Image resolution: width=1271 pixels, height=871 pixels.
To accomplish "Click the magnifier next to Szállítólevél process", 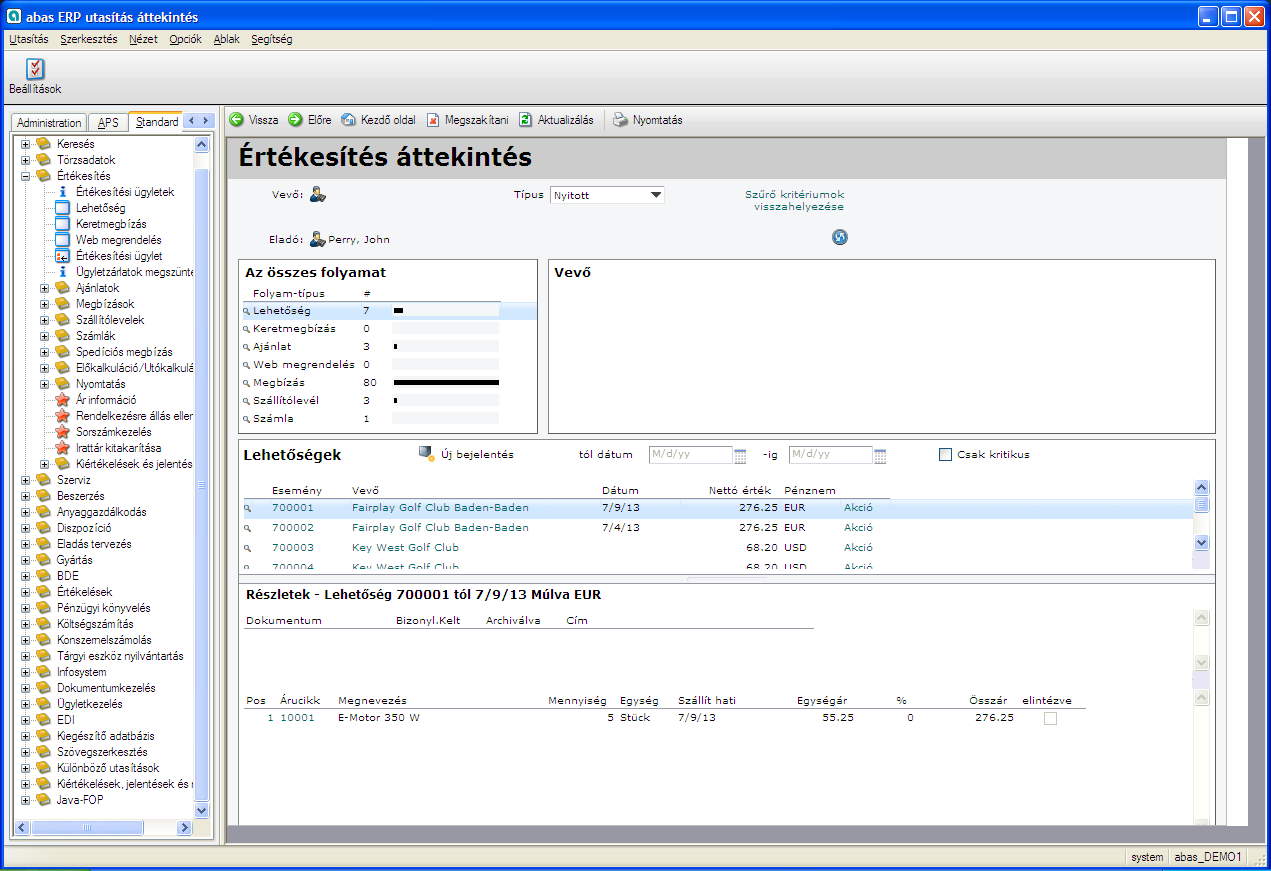I will point(247,401).
